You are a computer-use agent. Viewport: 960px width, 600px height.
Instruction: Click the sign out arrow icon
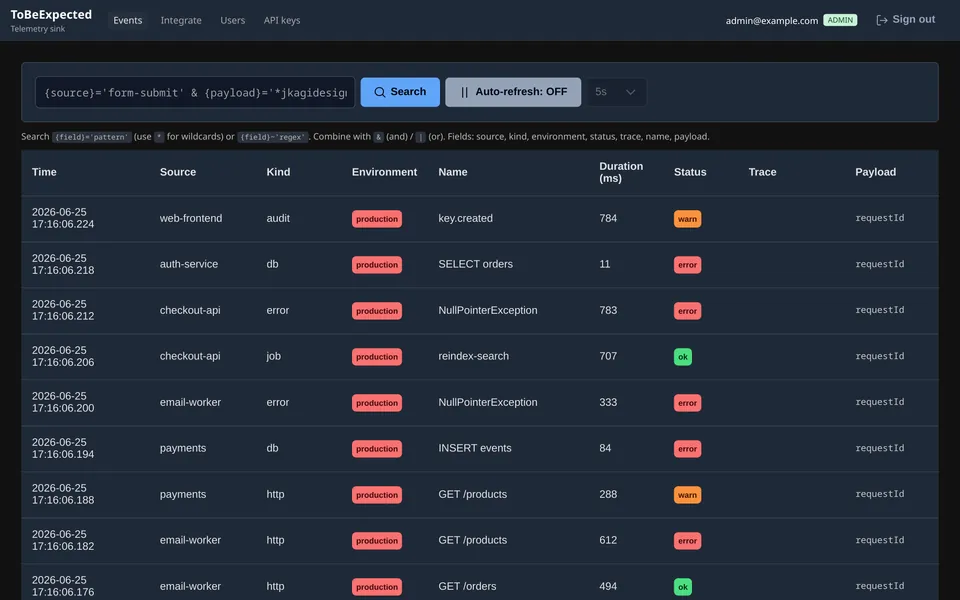coord(882,20)
